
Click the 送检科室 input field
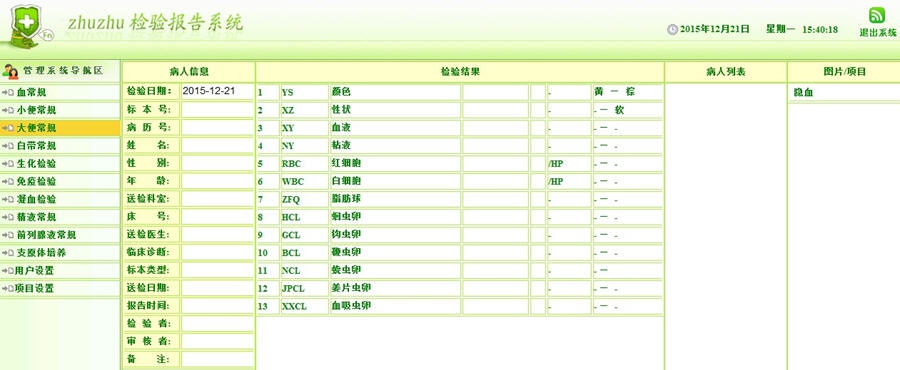pos(218,198)
